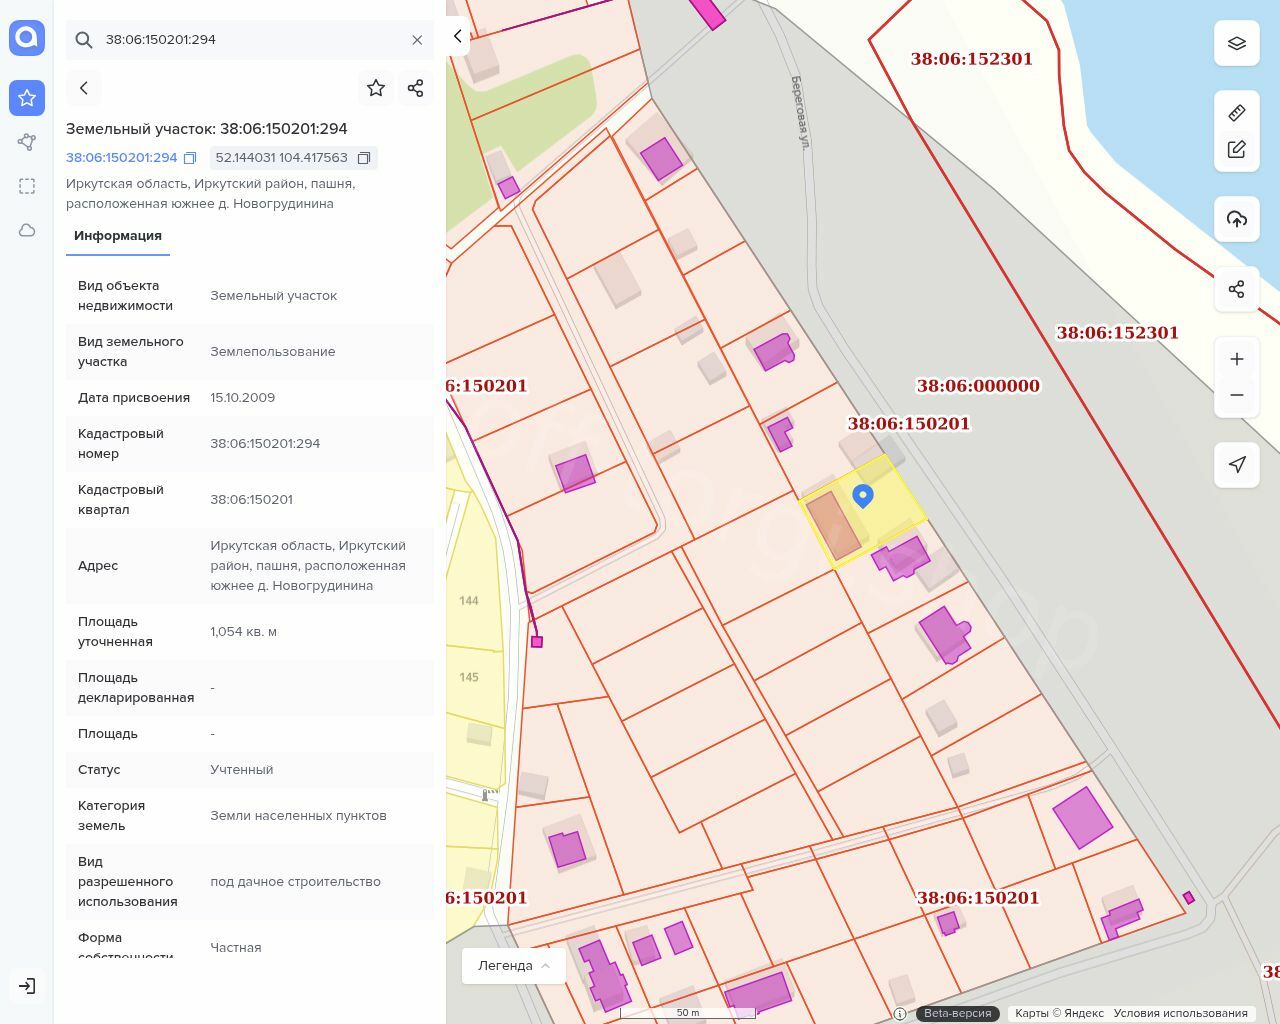Open Favorites section in left sidebar

pos(27,98)
